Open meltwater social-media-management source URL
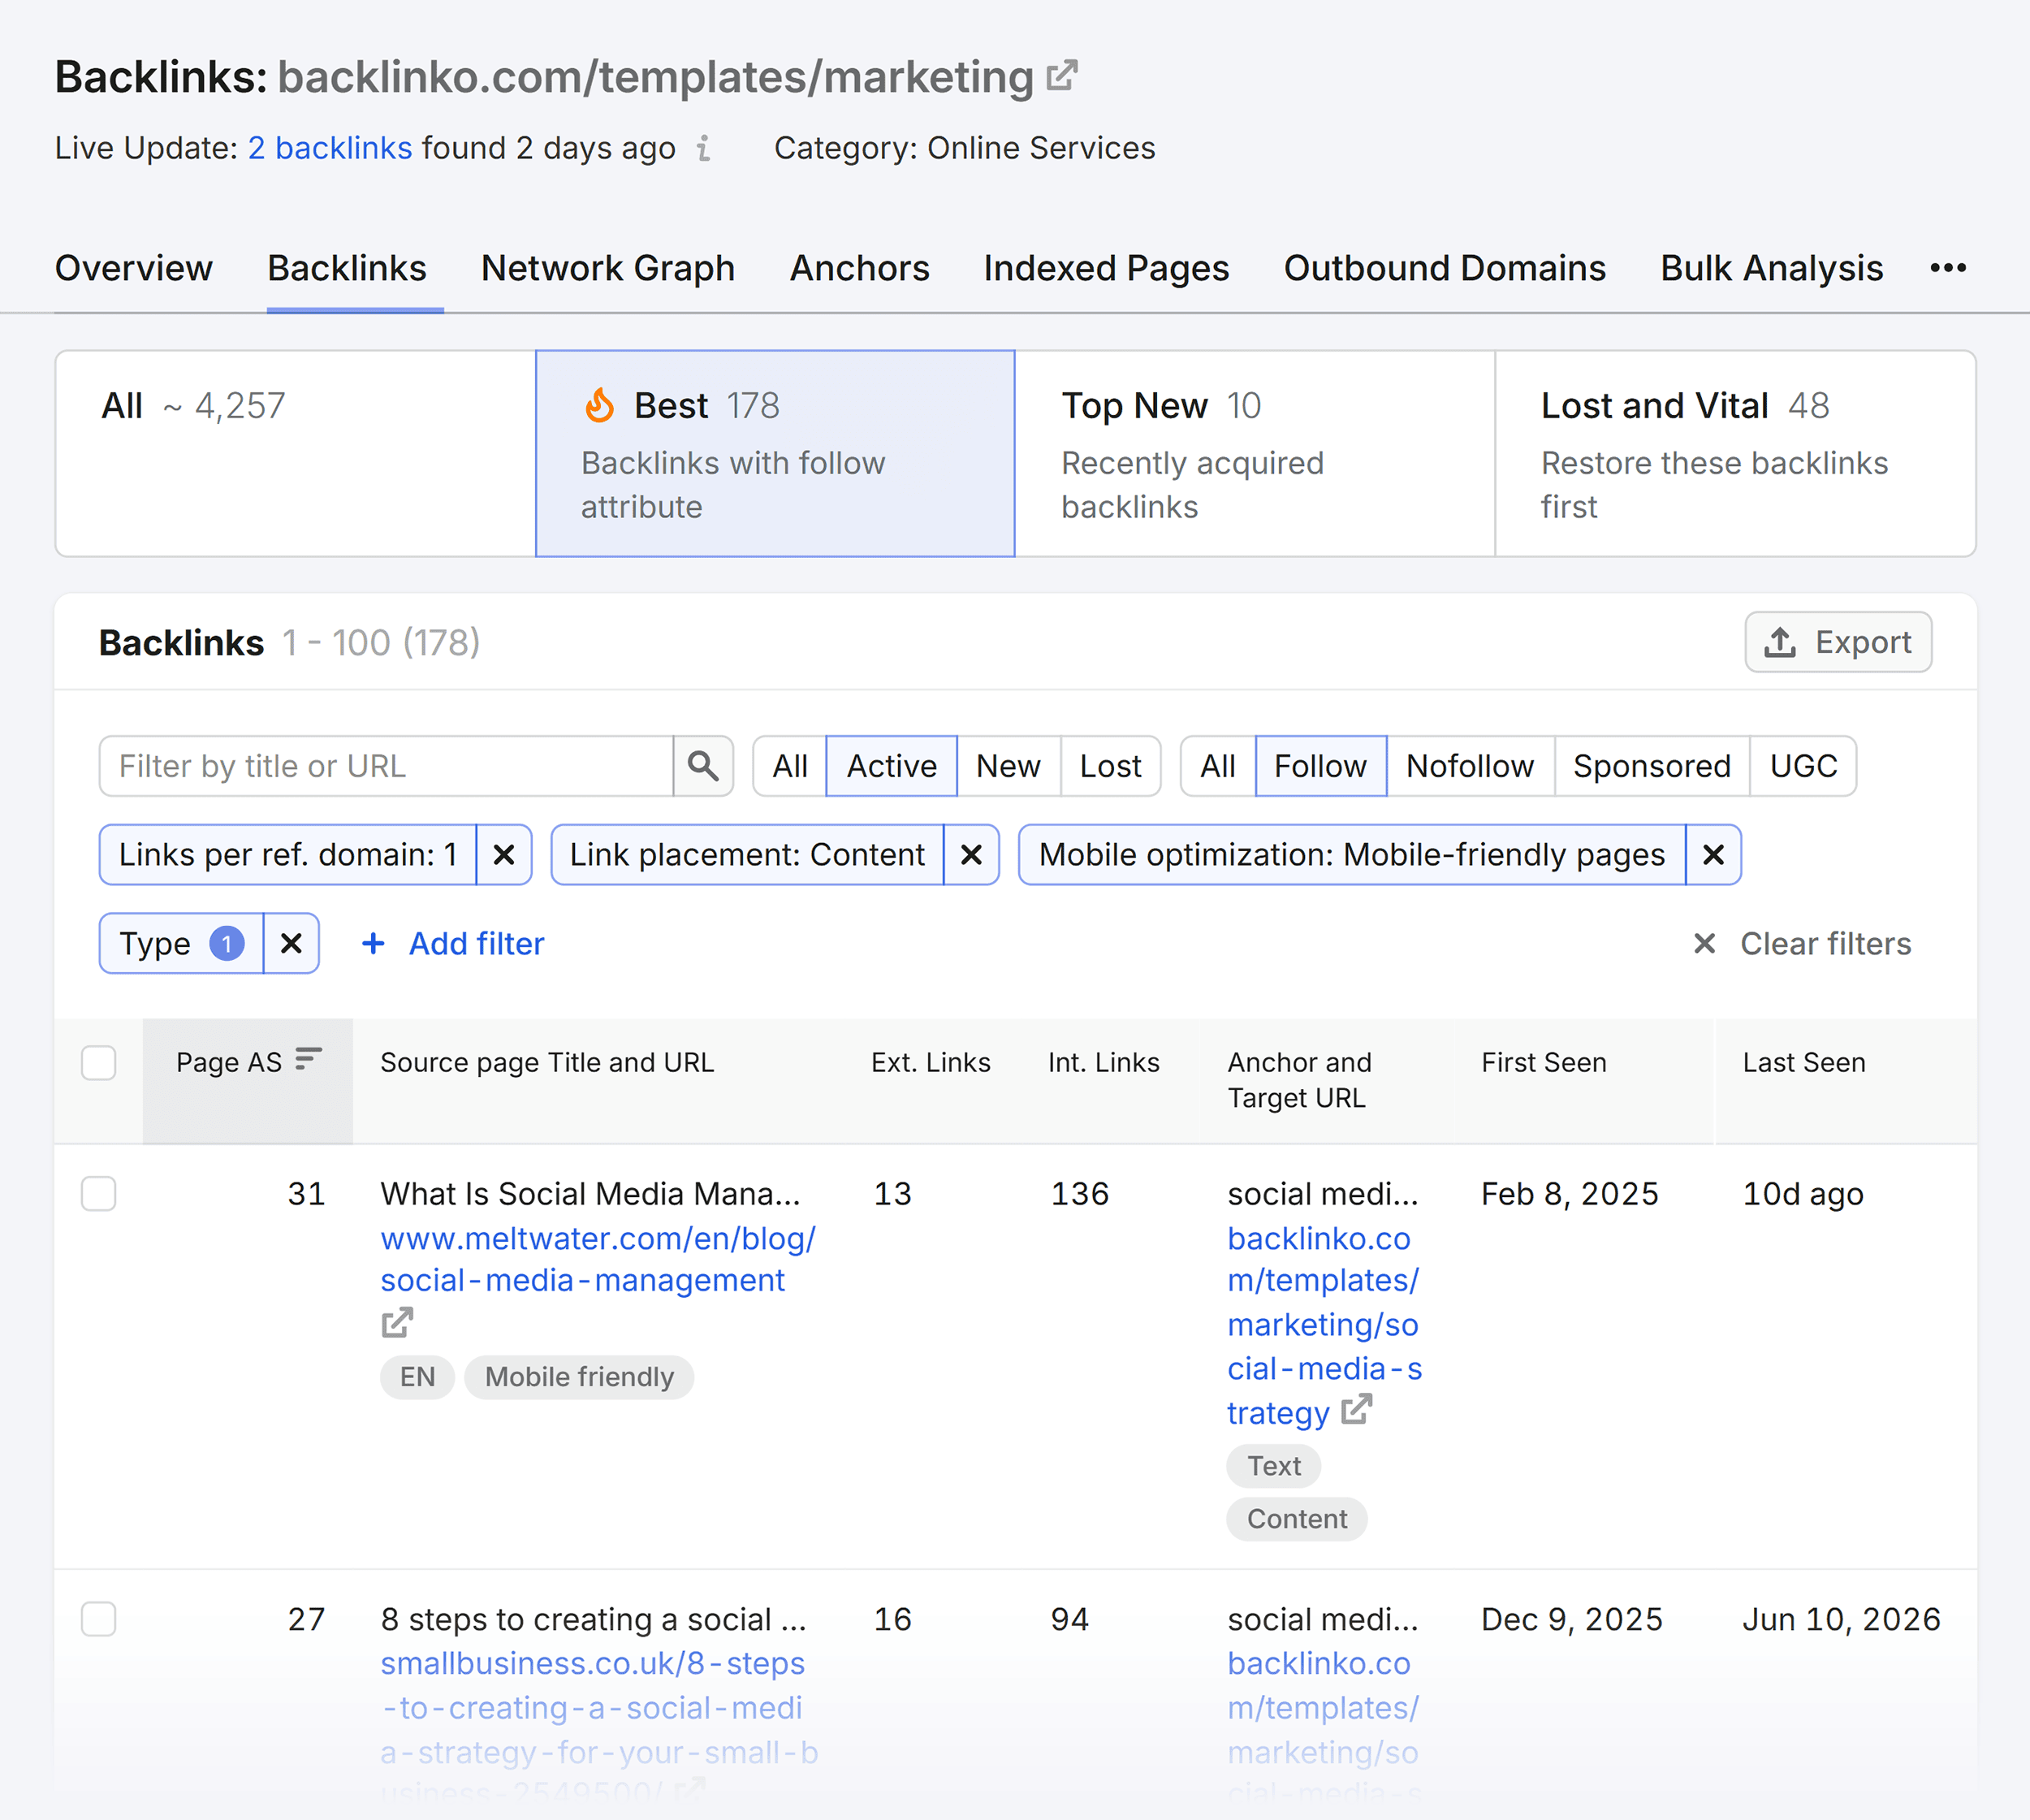This screenshot has width=2030, height=1820. [x=598, y=1259]
